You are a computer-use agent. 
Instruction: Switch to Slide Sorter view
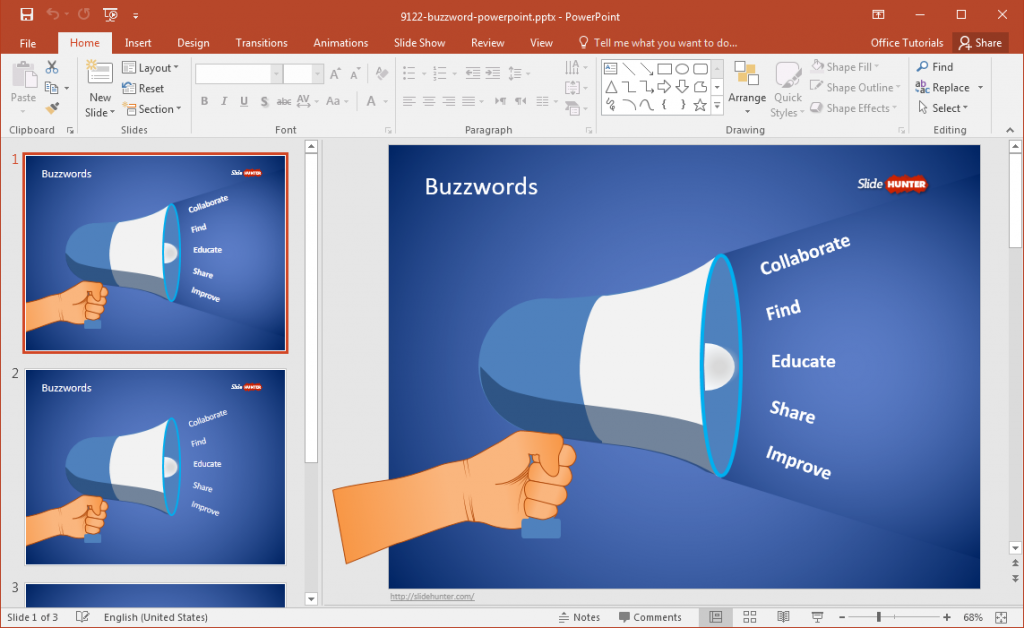[749, 616]
